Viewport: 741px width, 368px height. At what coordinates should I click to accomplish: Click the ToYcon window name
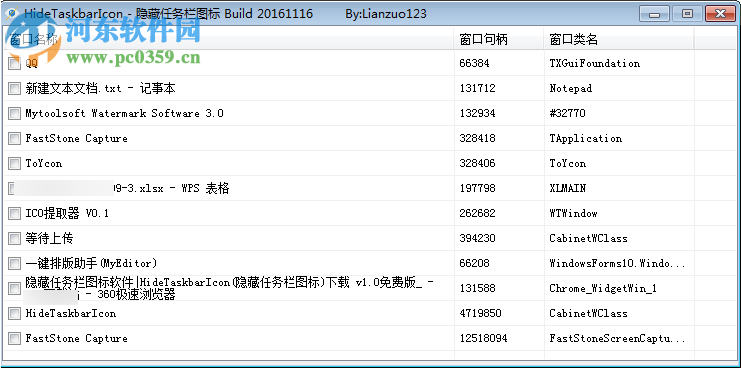pos(43,163)
